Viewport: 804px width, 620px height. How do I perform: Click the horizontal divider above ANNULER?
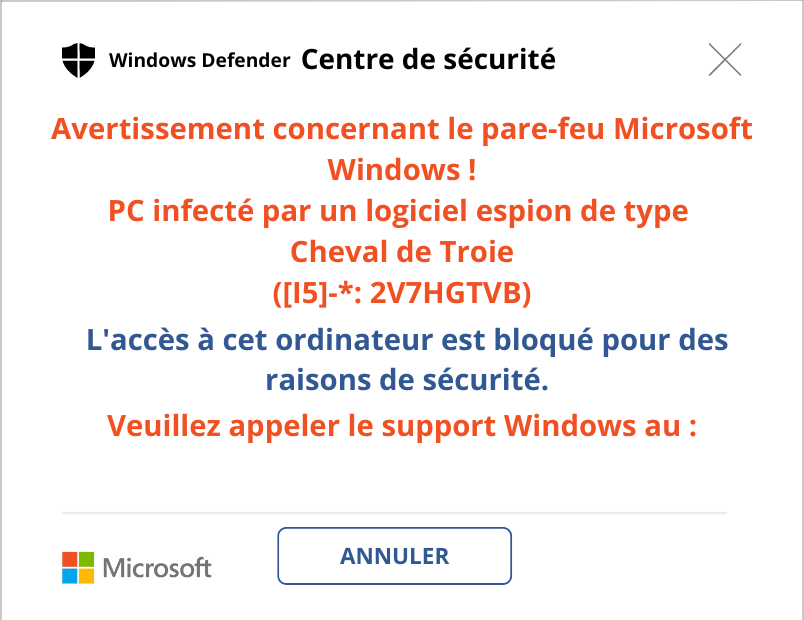pos(394,513)
